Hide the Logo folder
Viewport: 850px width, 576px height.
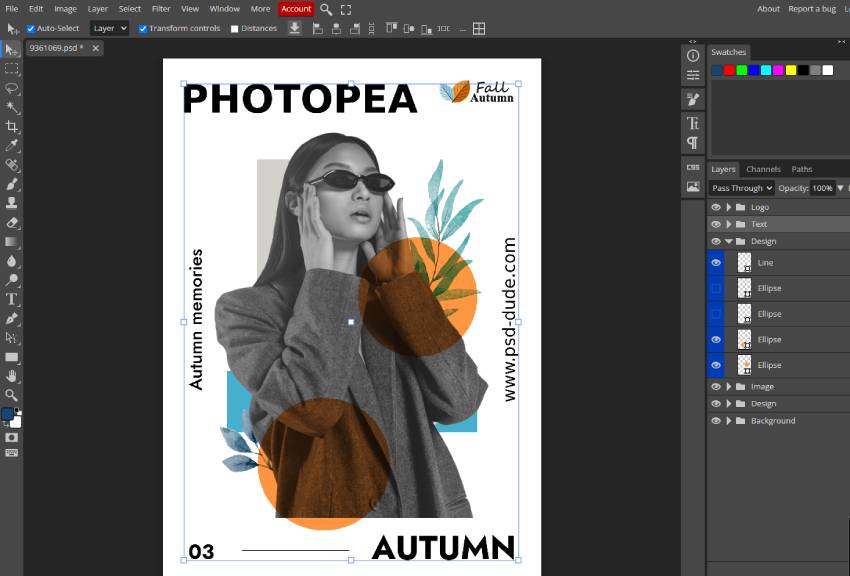pos(716,208)
